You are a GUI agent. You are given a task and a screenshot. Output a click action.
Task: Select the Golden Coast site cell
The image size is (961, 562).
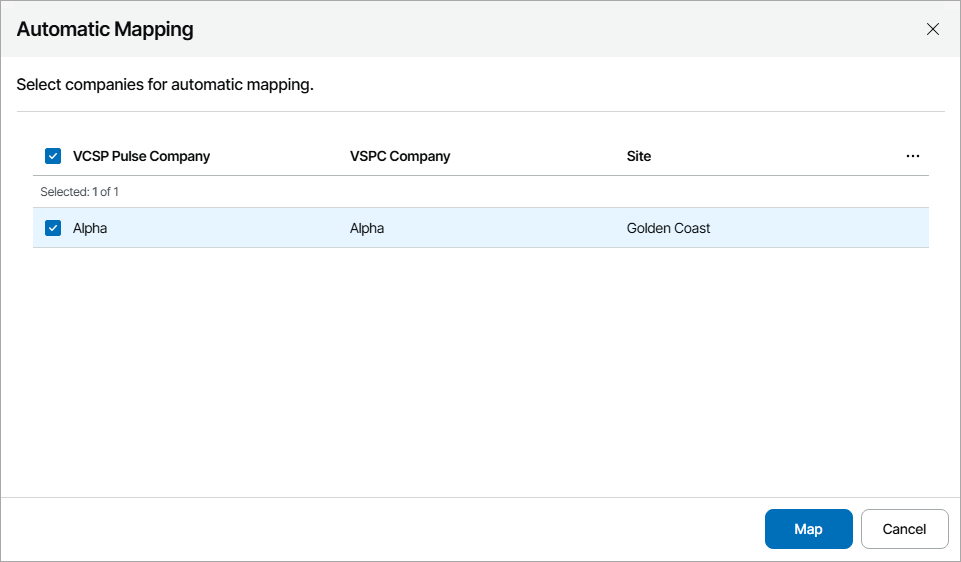click(668, 228)
